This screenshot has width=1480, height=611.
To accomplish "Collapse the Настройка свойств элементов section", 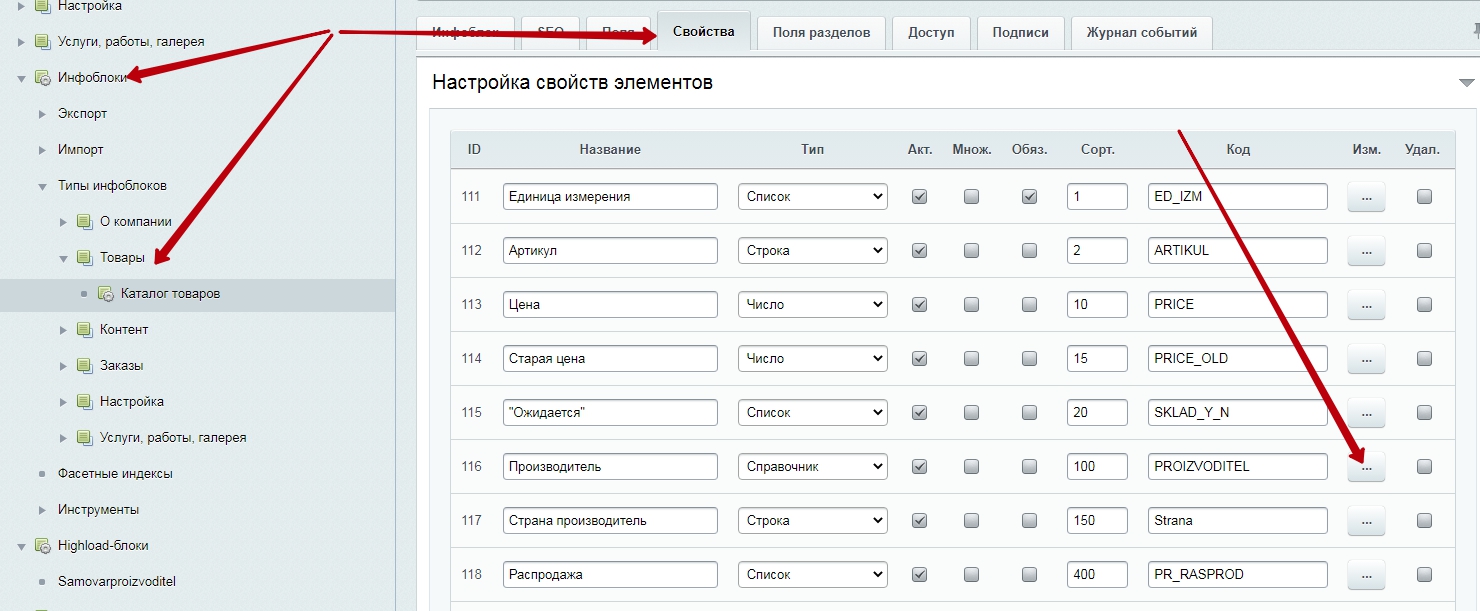I will pyautogui.click(x=1466, y=83).
